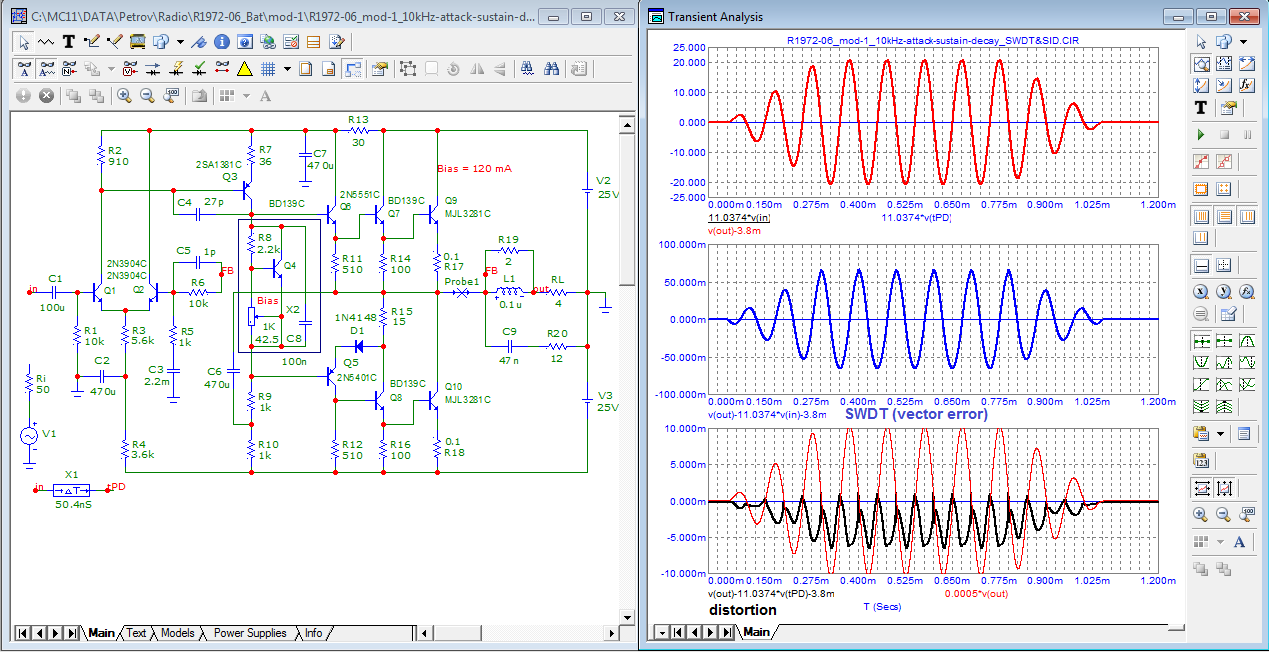Screen dimensions: 1269x652
Task: Open the dropdown arrow next to grid icon
Action: (288, 69)
